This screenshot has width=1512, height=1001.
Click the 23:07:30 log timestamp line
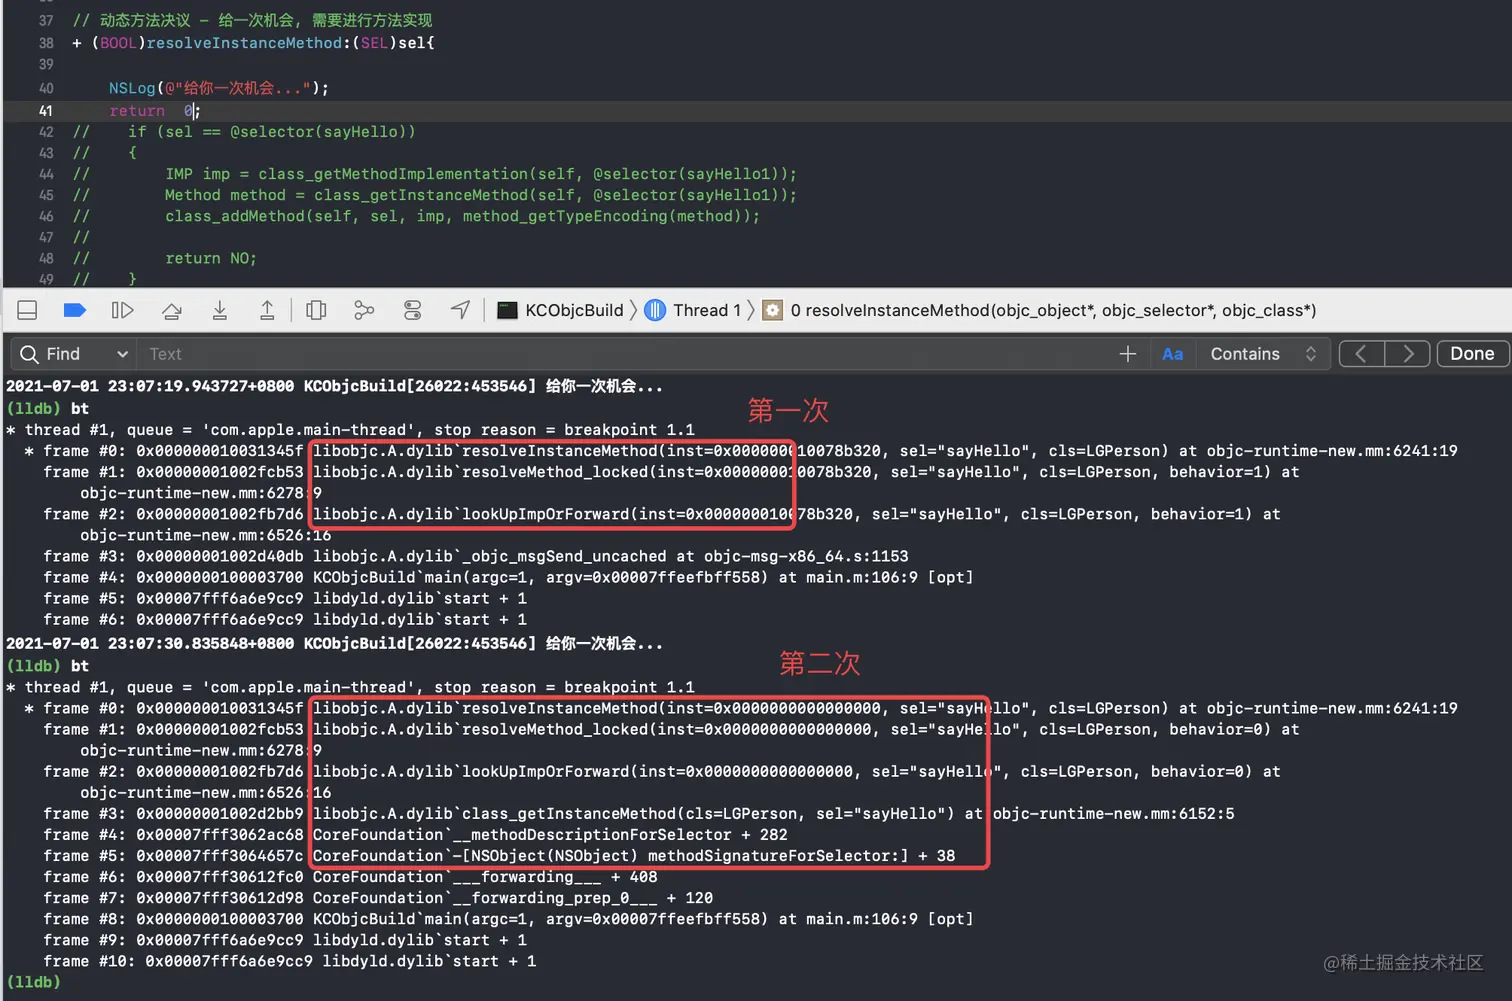(x=334, y=644)
